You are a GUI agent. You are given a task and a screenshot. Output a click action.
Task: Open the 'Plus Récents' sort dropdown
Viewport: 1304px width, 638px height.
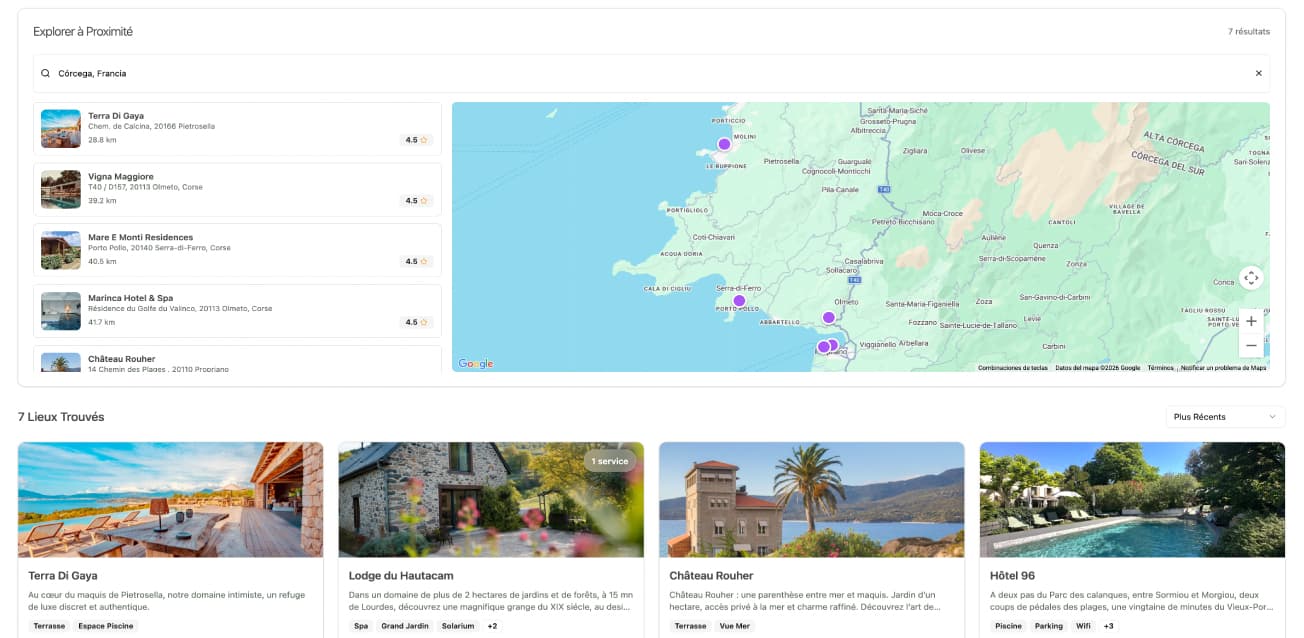[1223, 416]
